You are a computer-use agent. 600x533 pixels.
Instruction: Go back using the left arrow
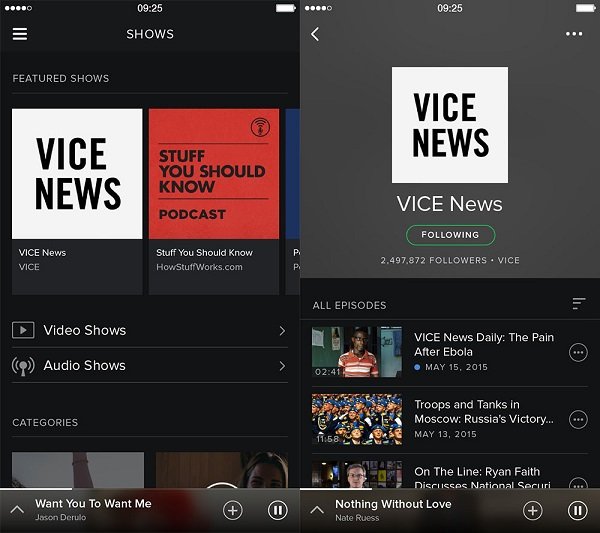click(315, 34)
